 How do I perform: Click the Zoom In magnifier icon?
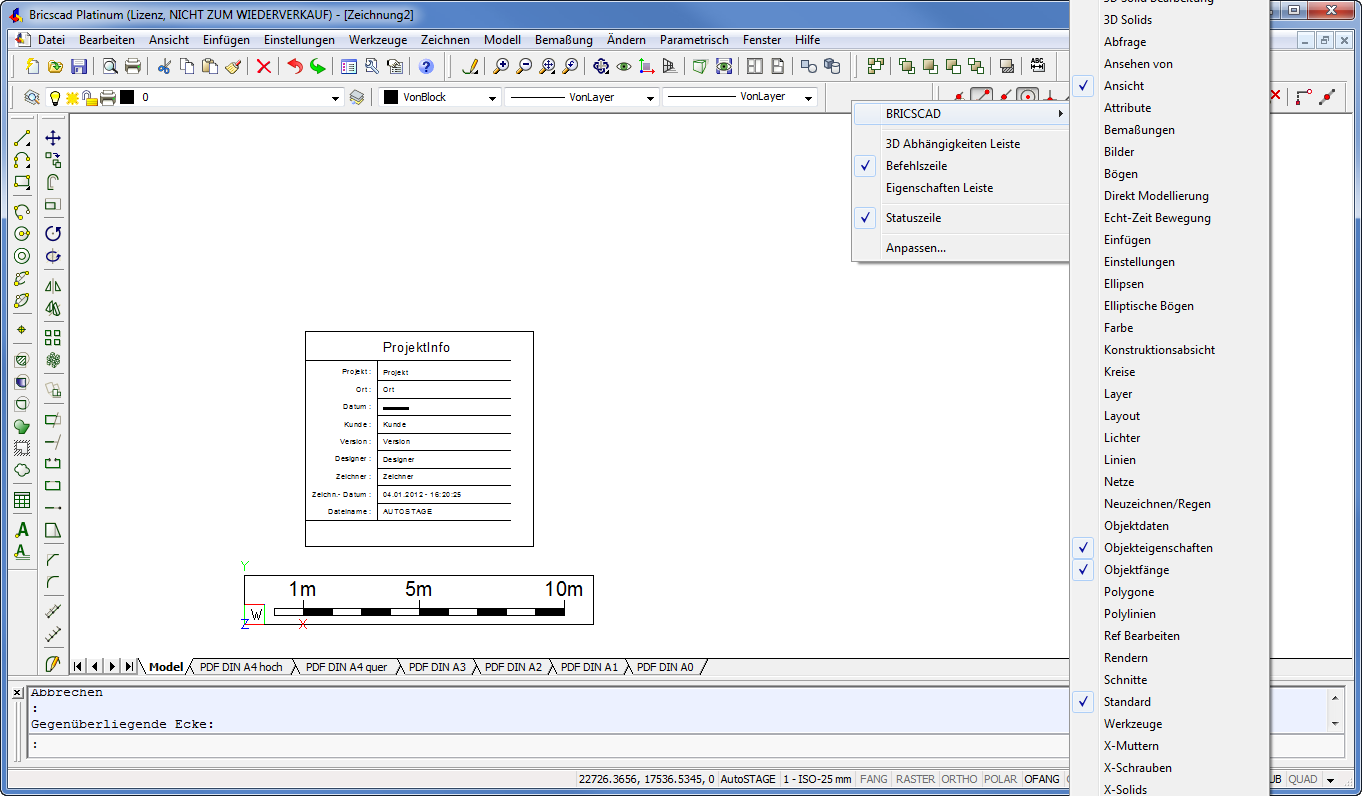point(500,67)
